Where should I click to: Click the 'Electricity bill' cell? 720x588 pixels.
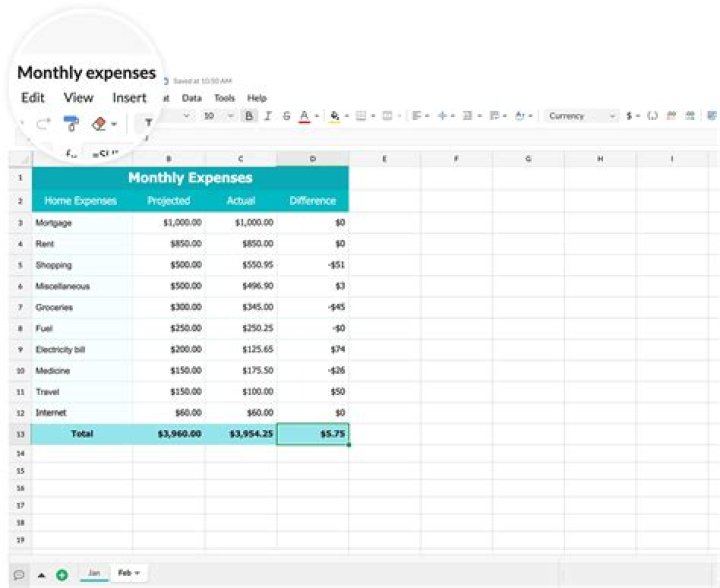click(82, 349)
